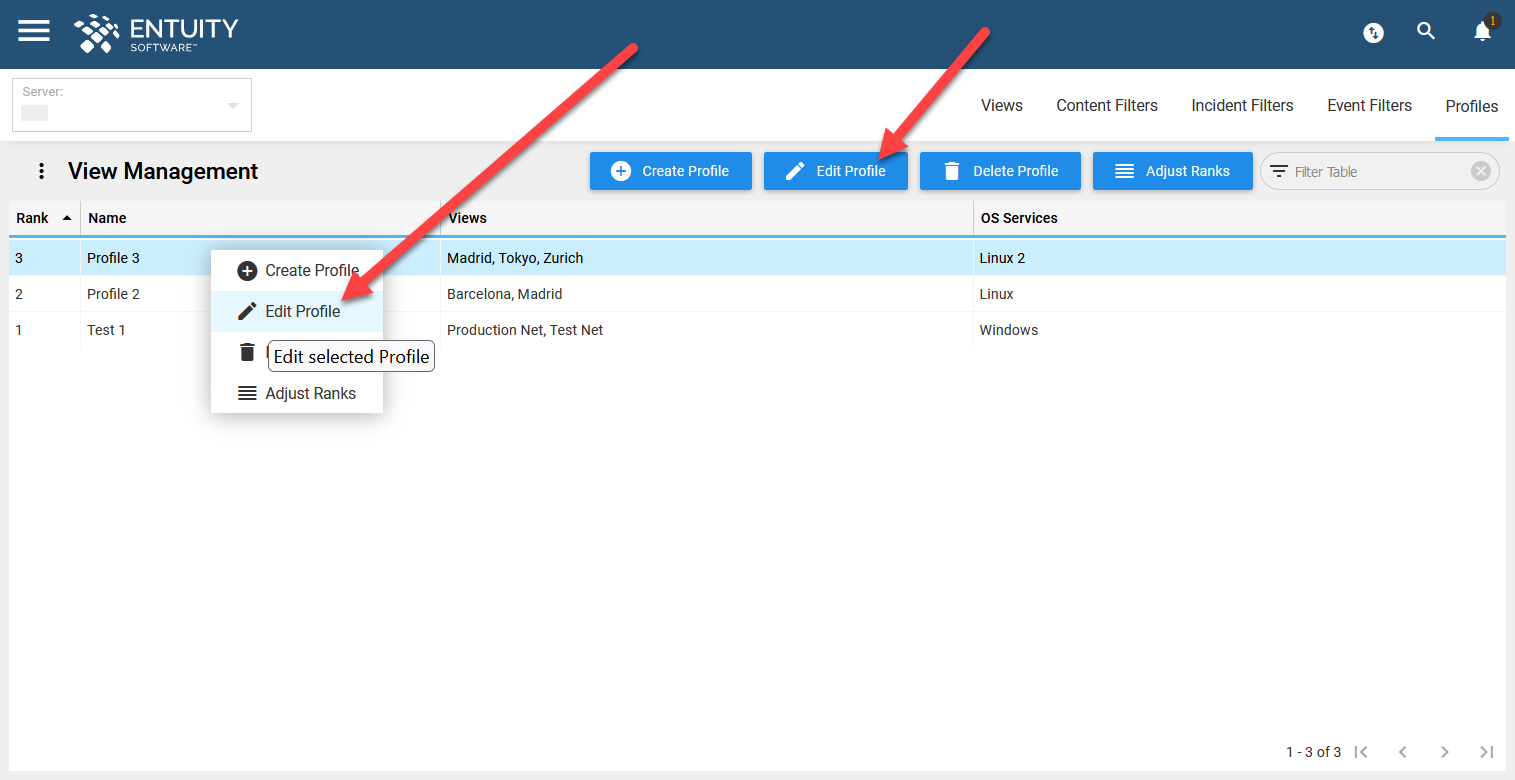Viewport: 1515px width, 780px height.
Task: Click the View Management heading
Action: pyautogui.click(x=163, y=171)
